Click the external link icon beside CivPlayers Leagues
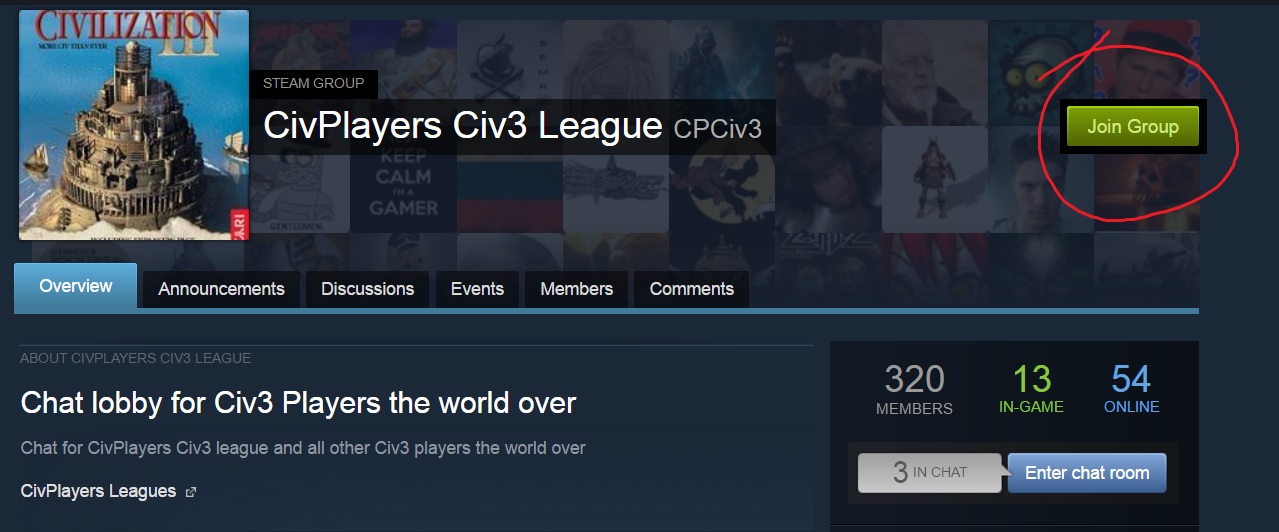Image resolution: width=1279 pixels, height=532 pixels. (191, 492)
